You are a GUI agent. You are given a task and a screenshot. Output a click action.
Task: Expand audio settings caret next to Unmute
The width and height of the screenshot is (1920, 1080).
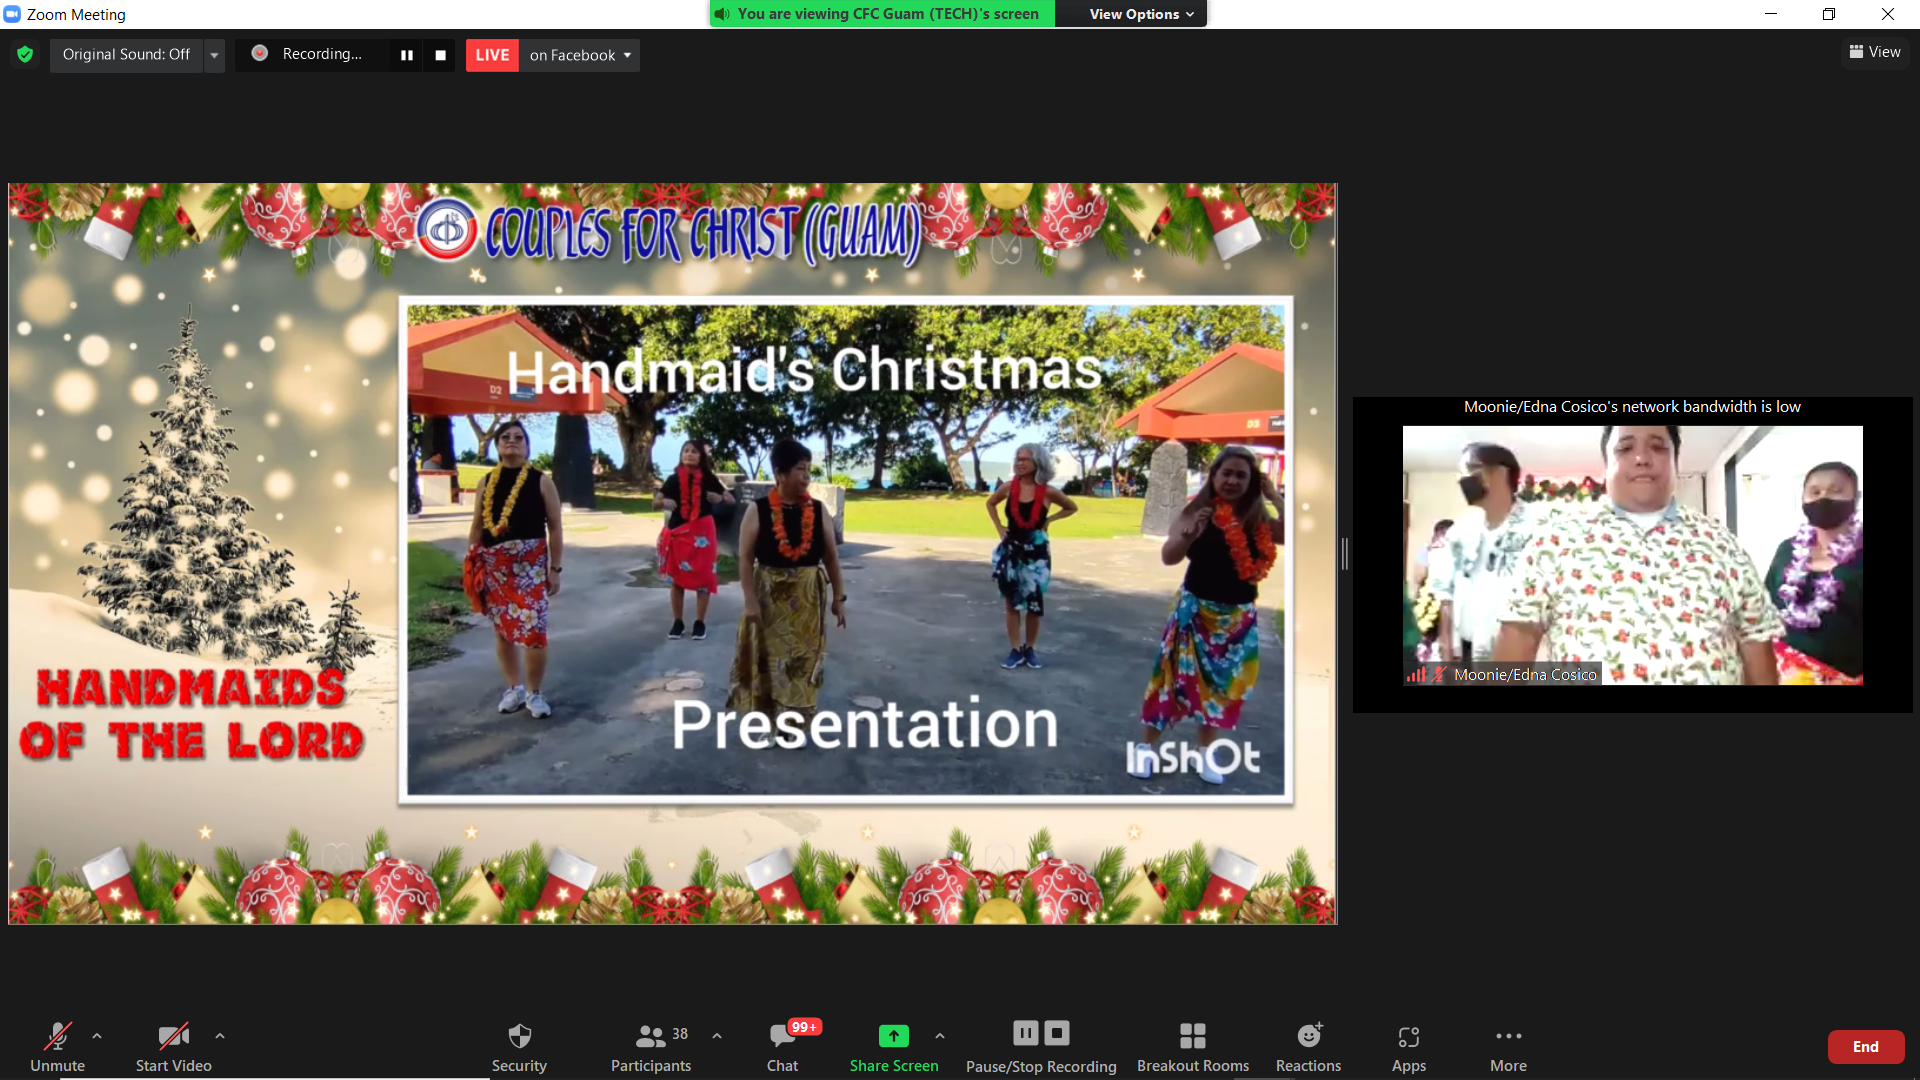[x=97, y=1037]
